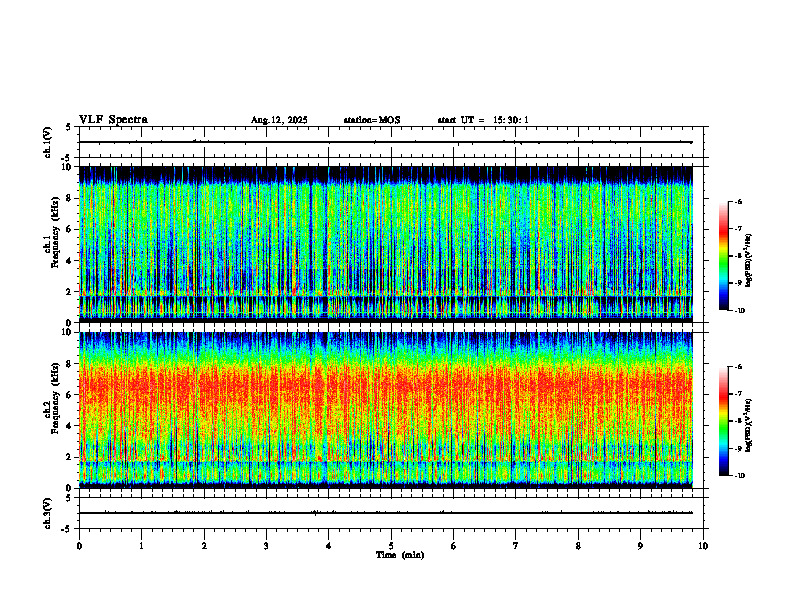The height and width of the screenshot is (612, 792).
Task: Click the "-7" tick on ch.2 color bar
Action: (738, 394)
